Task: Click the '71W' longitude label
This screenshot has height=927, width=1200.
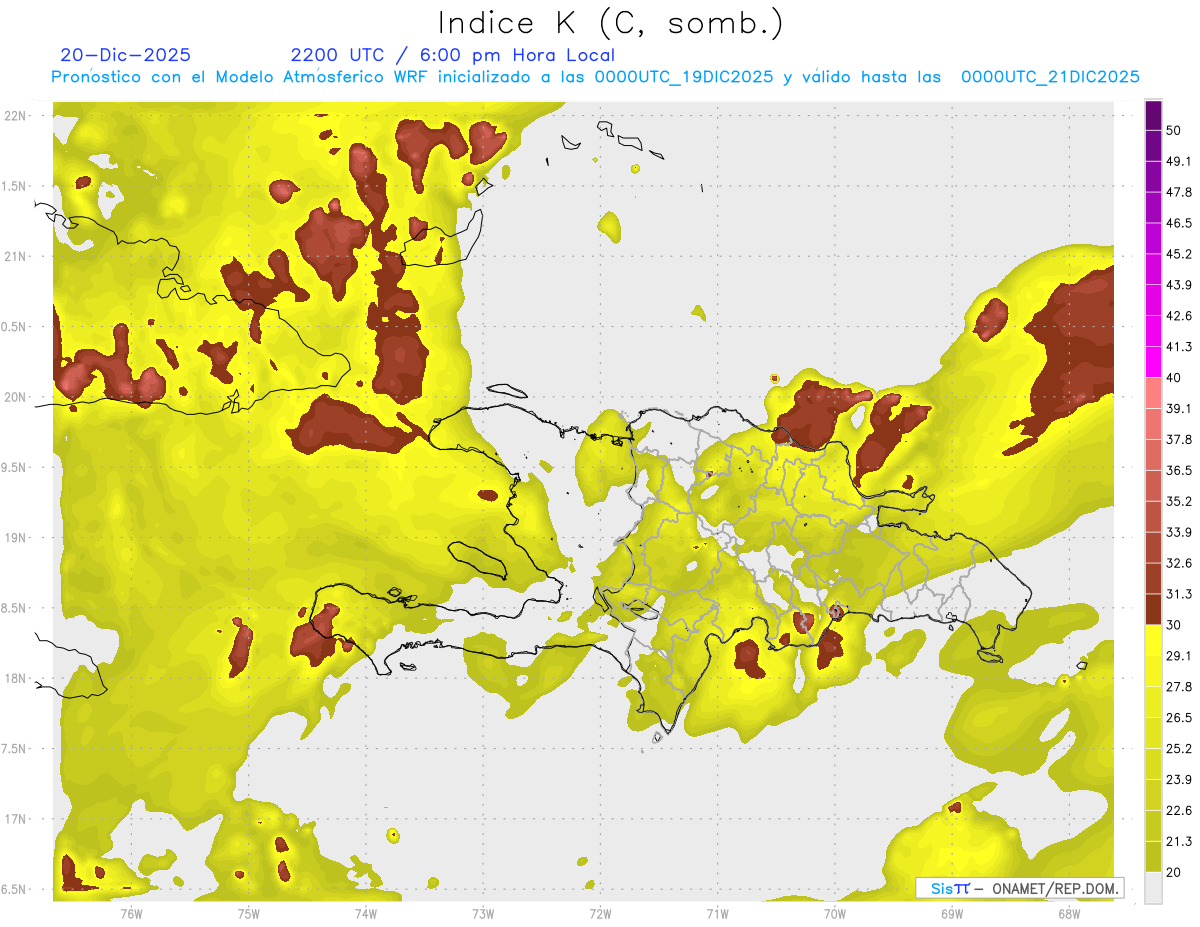Action: tap(717, 913)
